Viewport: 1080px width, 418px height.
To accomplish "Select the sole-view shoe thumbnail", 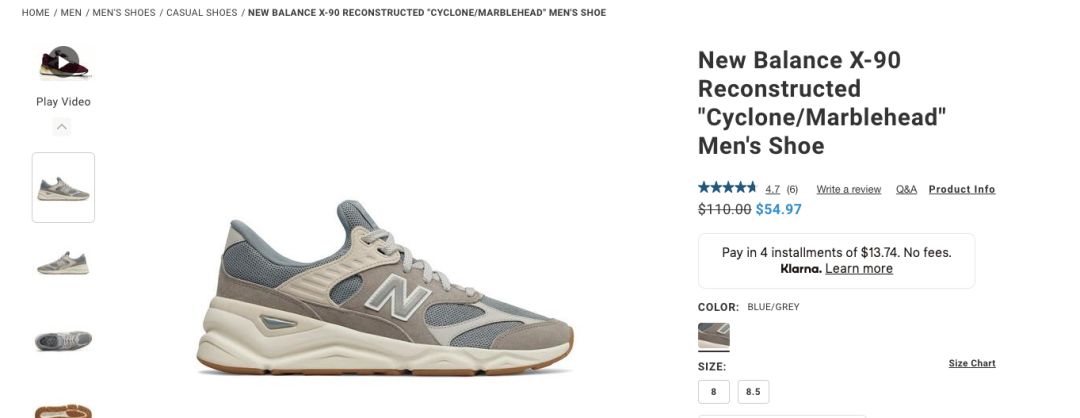I will [63, 410].
